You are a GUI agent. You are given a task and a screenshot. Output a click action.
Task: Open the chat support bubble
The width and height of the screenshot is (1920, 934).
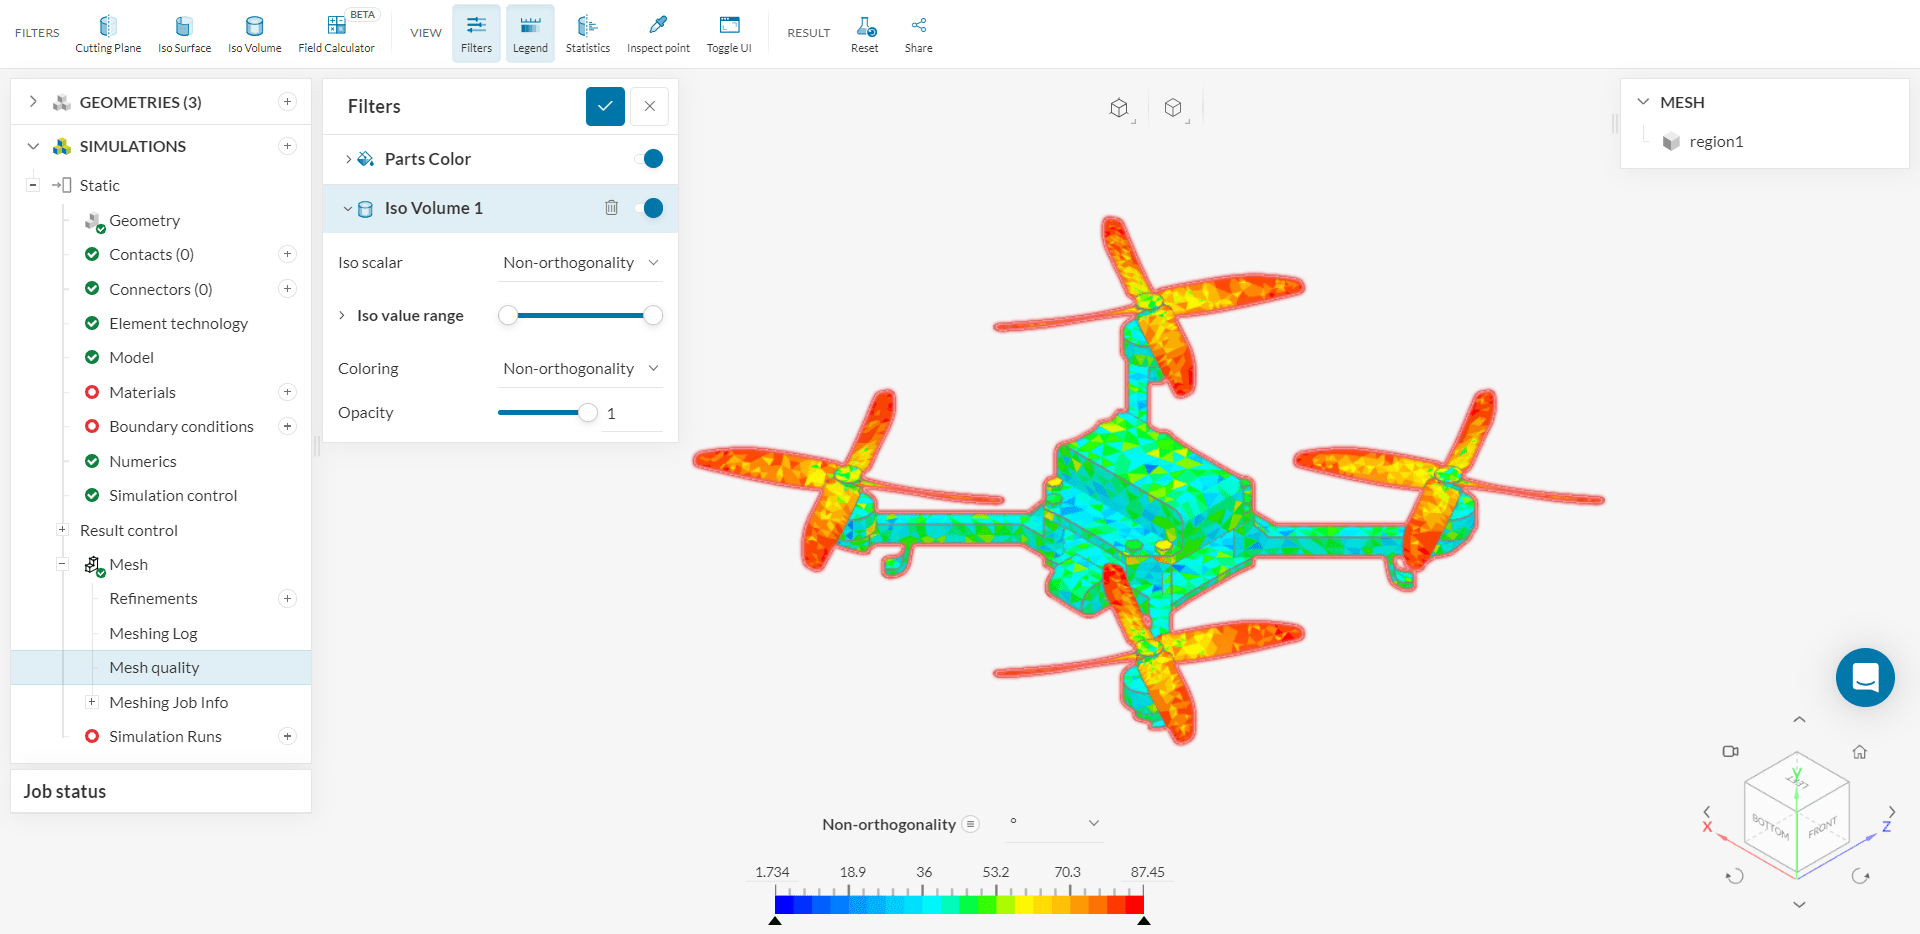[1864, 678]
